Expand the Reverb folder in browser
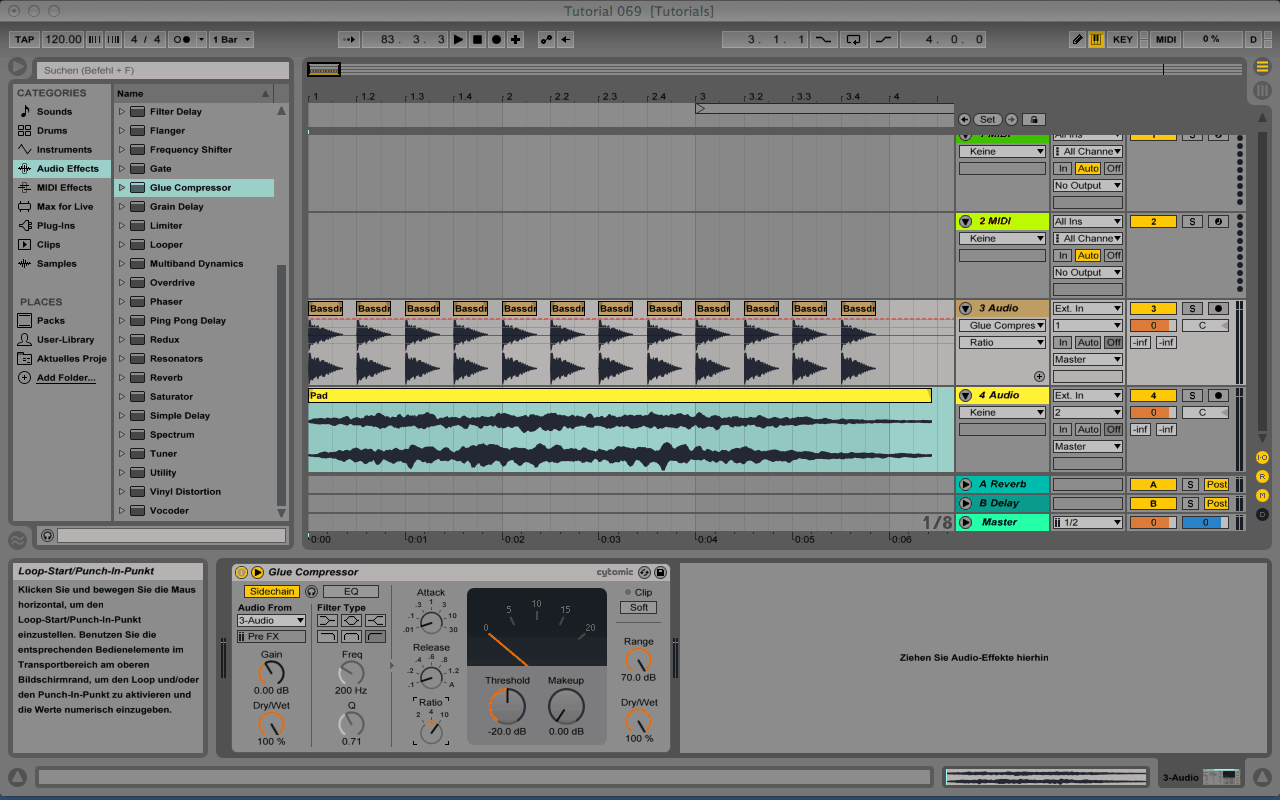The image size is (1280, 800). click(122, 378)
